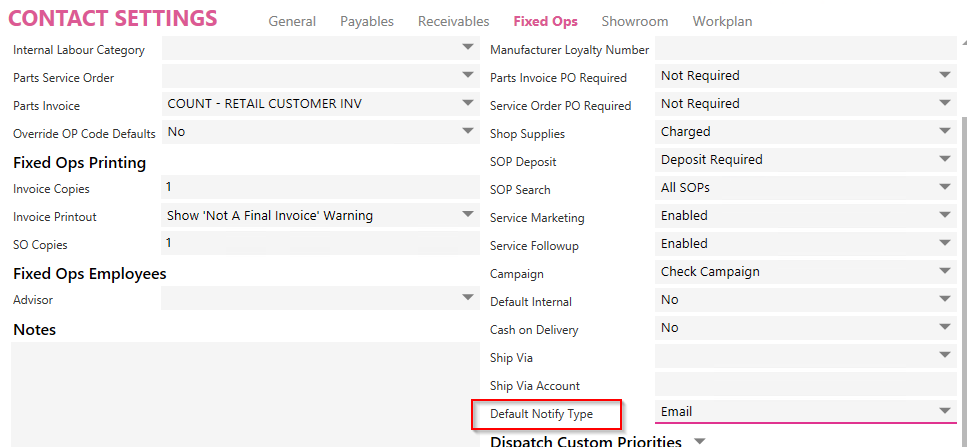The image size is (967, 447).
Task: Open the Service Marketing dropdown
Action: tap(805, 216)
